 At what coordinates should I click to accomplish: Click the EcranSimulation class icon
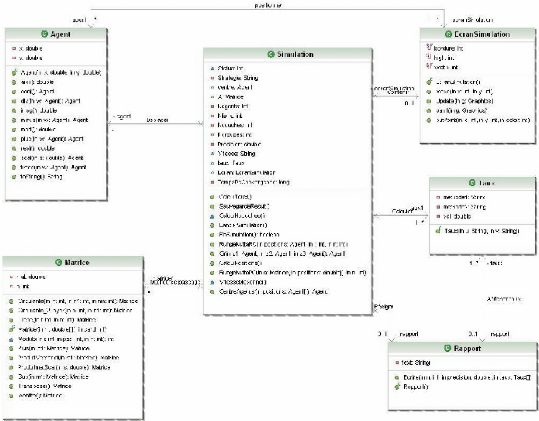pyautogui.click(x=448, y=34)
